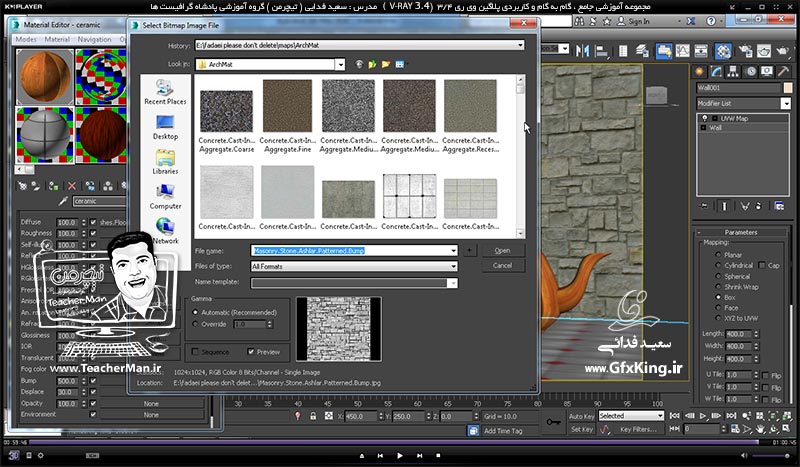The height and width of the screenshot is (467, 800).
Task: Open the Look in ArchMat dropdown
Action: pos(340,64)
